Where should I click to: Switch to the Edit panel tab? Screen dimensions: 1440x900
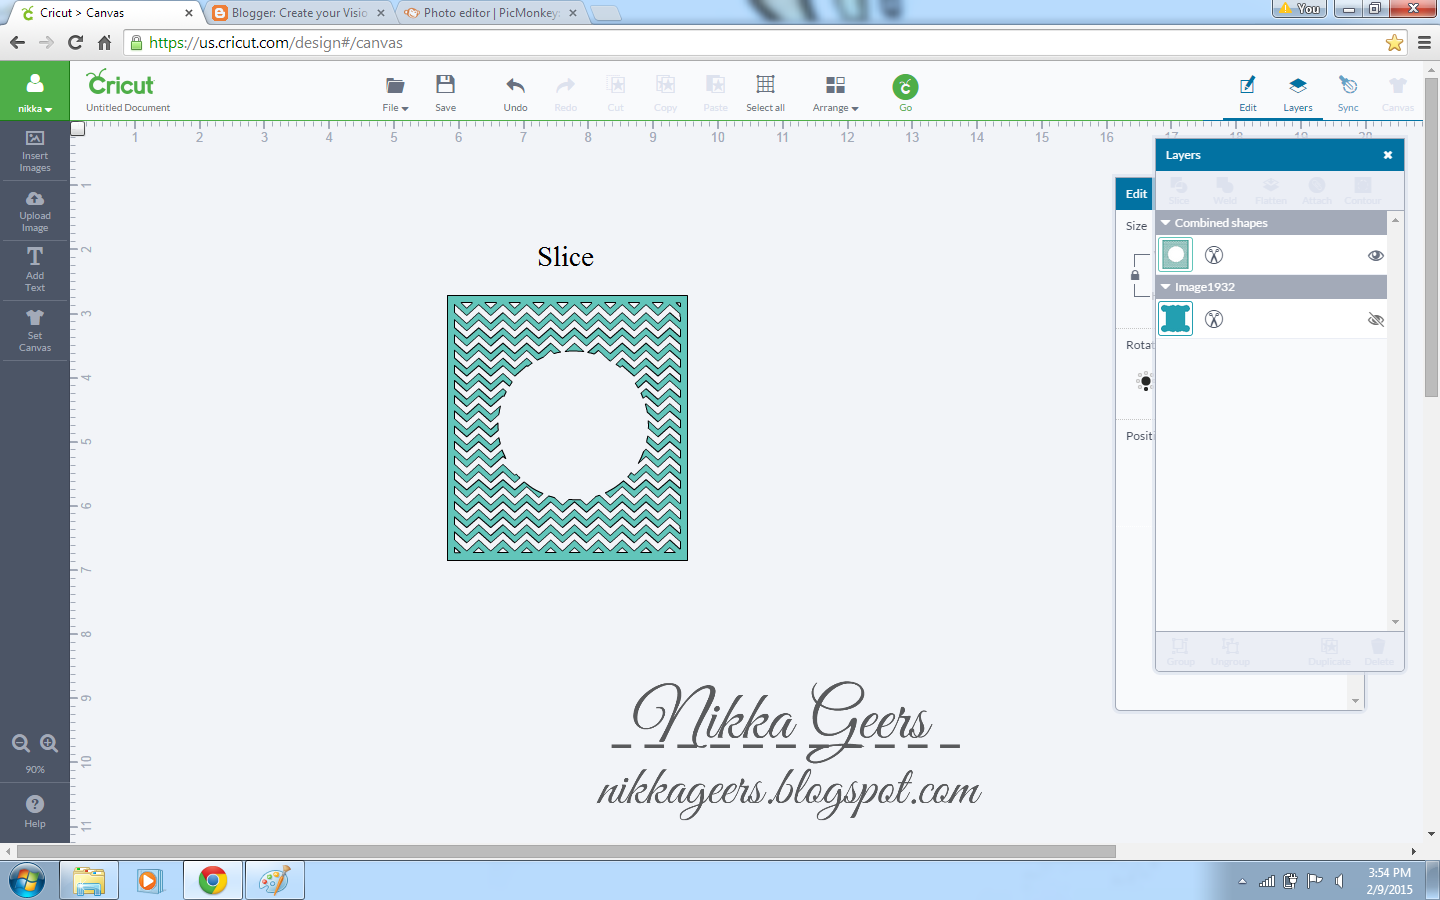(1135, 193)
